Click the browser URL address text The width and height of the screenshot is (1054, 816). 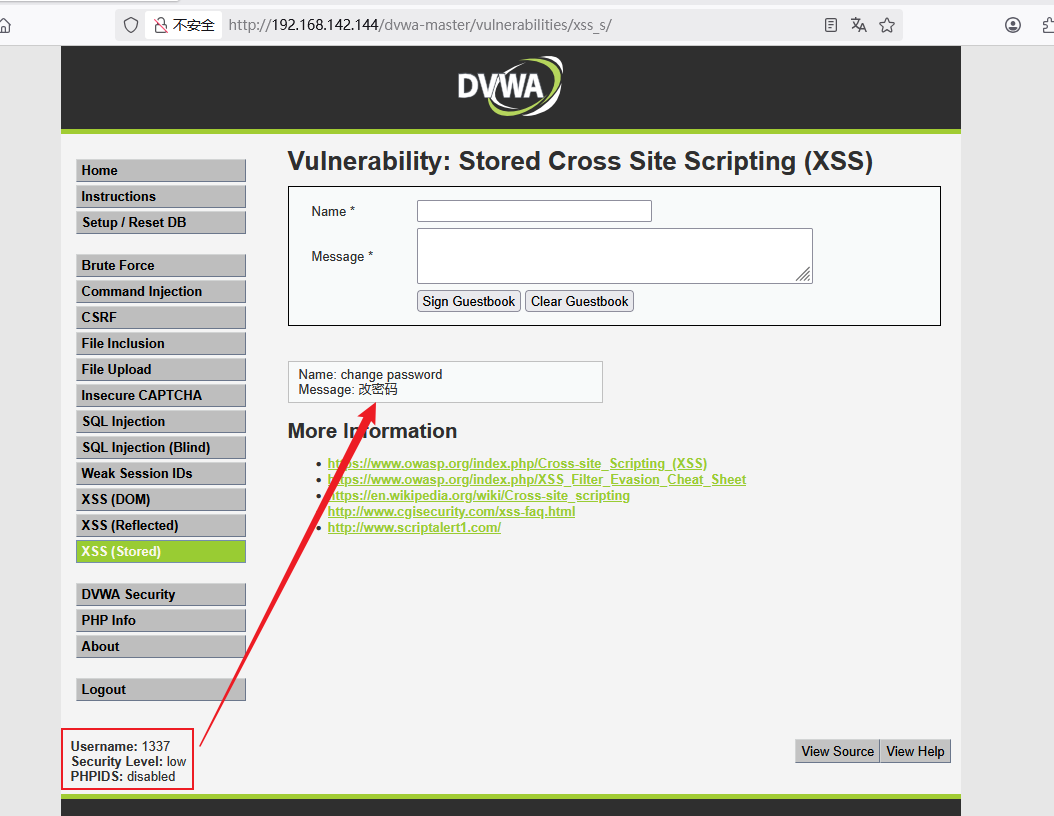tap(420, 26)
